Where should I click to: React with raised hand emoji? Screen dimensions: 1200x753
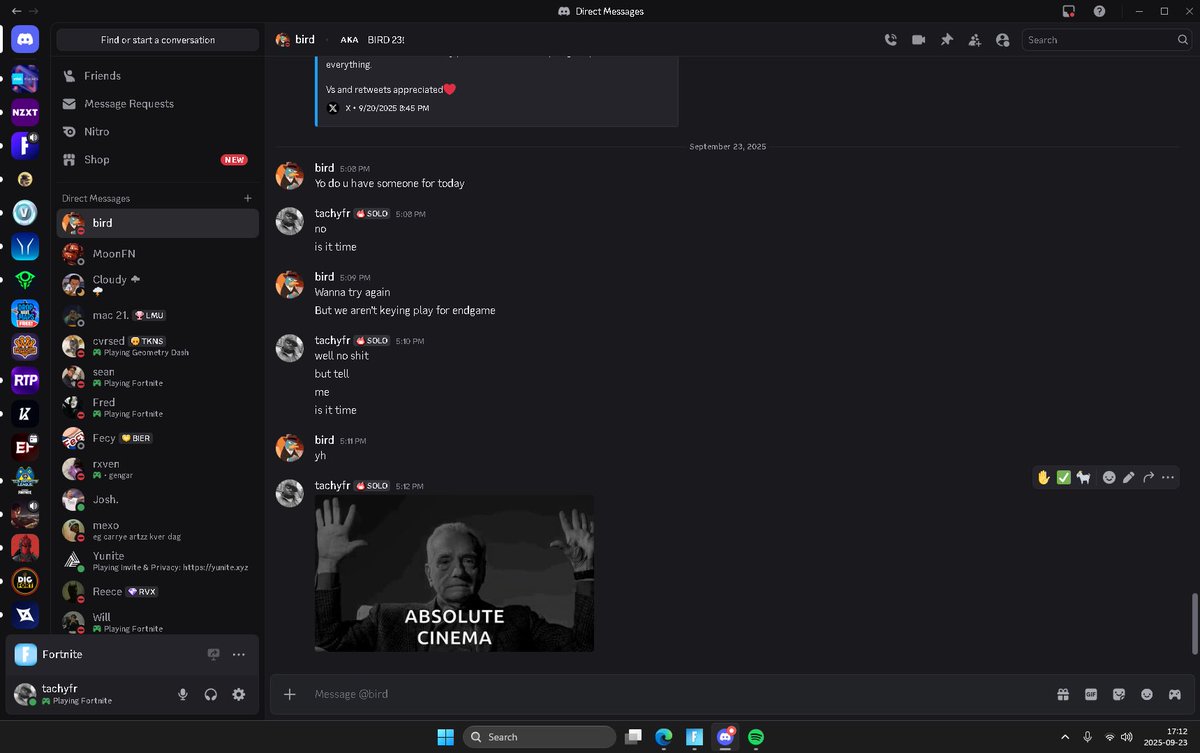(x=1043, y=477)
